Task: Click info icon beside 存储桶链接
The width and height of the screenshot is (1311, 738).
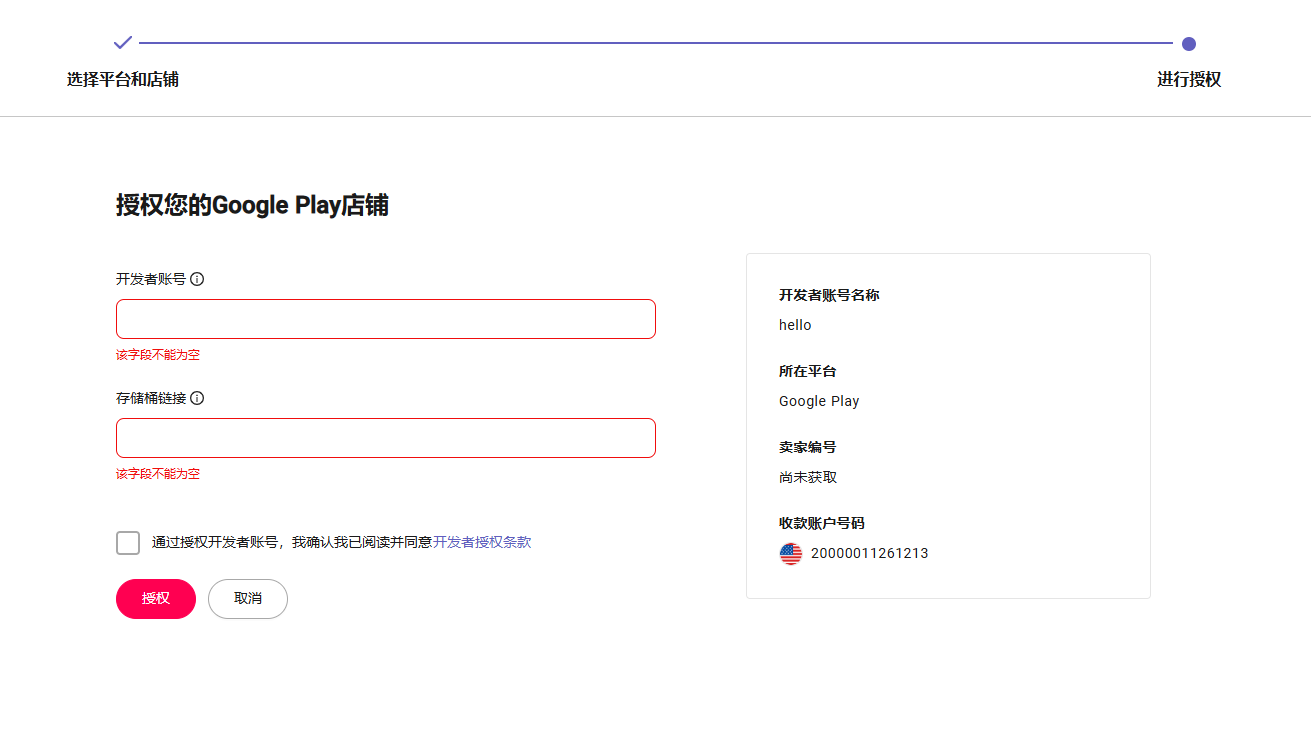Action: click(197, 398)
